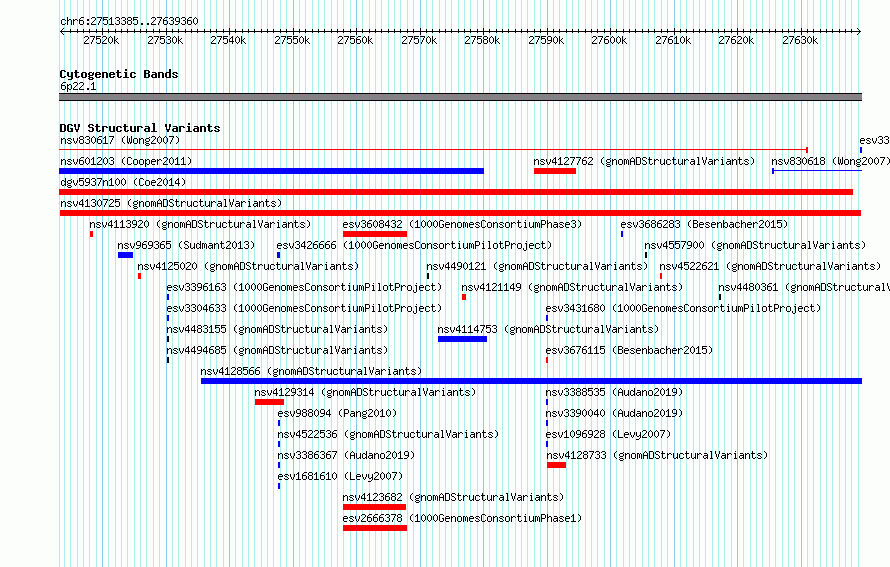Click esv2666378 1000Genomes Phase1 label

click(462, 518)
